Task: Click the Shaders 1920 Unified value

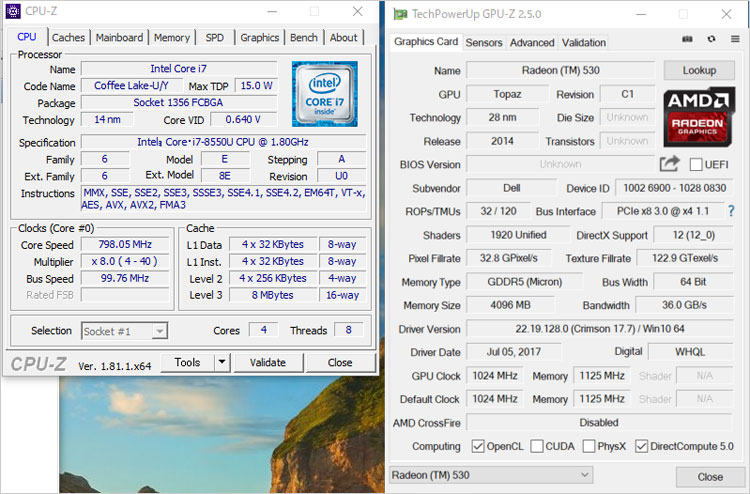Action: click(518, 235)
